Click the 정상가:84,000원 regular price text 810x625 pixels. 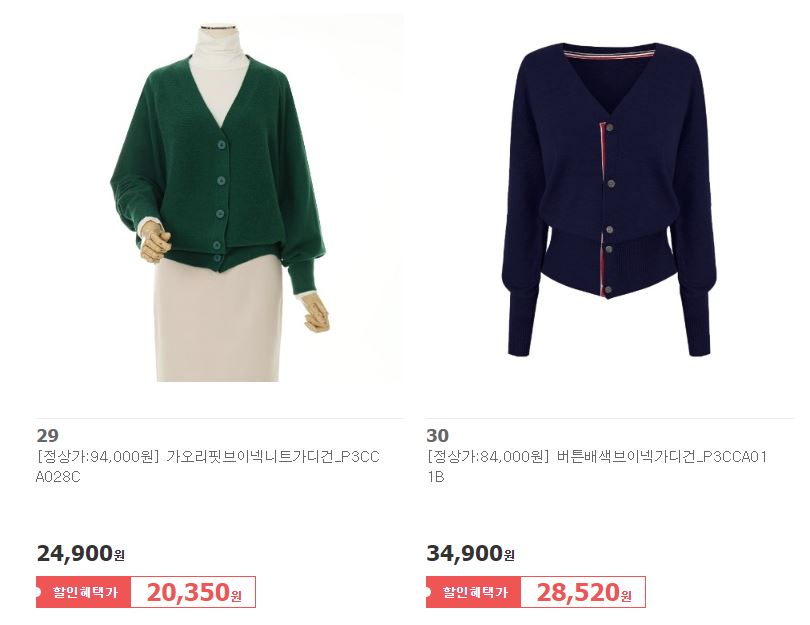pos(488,457)
